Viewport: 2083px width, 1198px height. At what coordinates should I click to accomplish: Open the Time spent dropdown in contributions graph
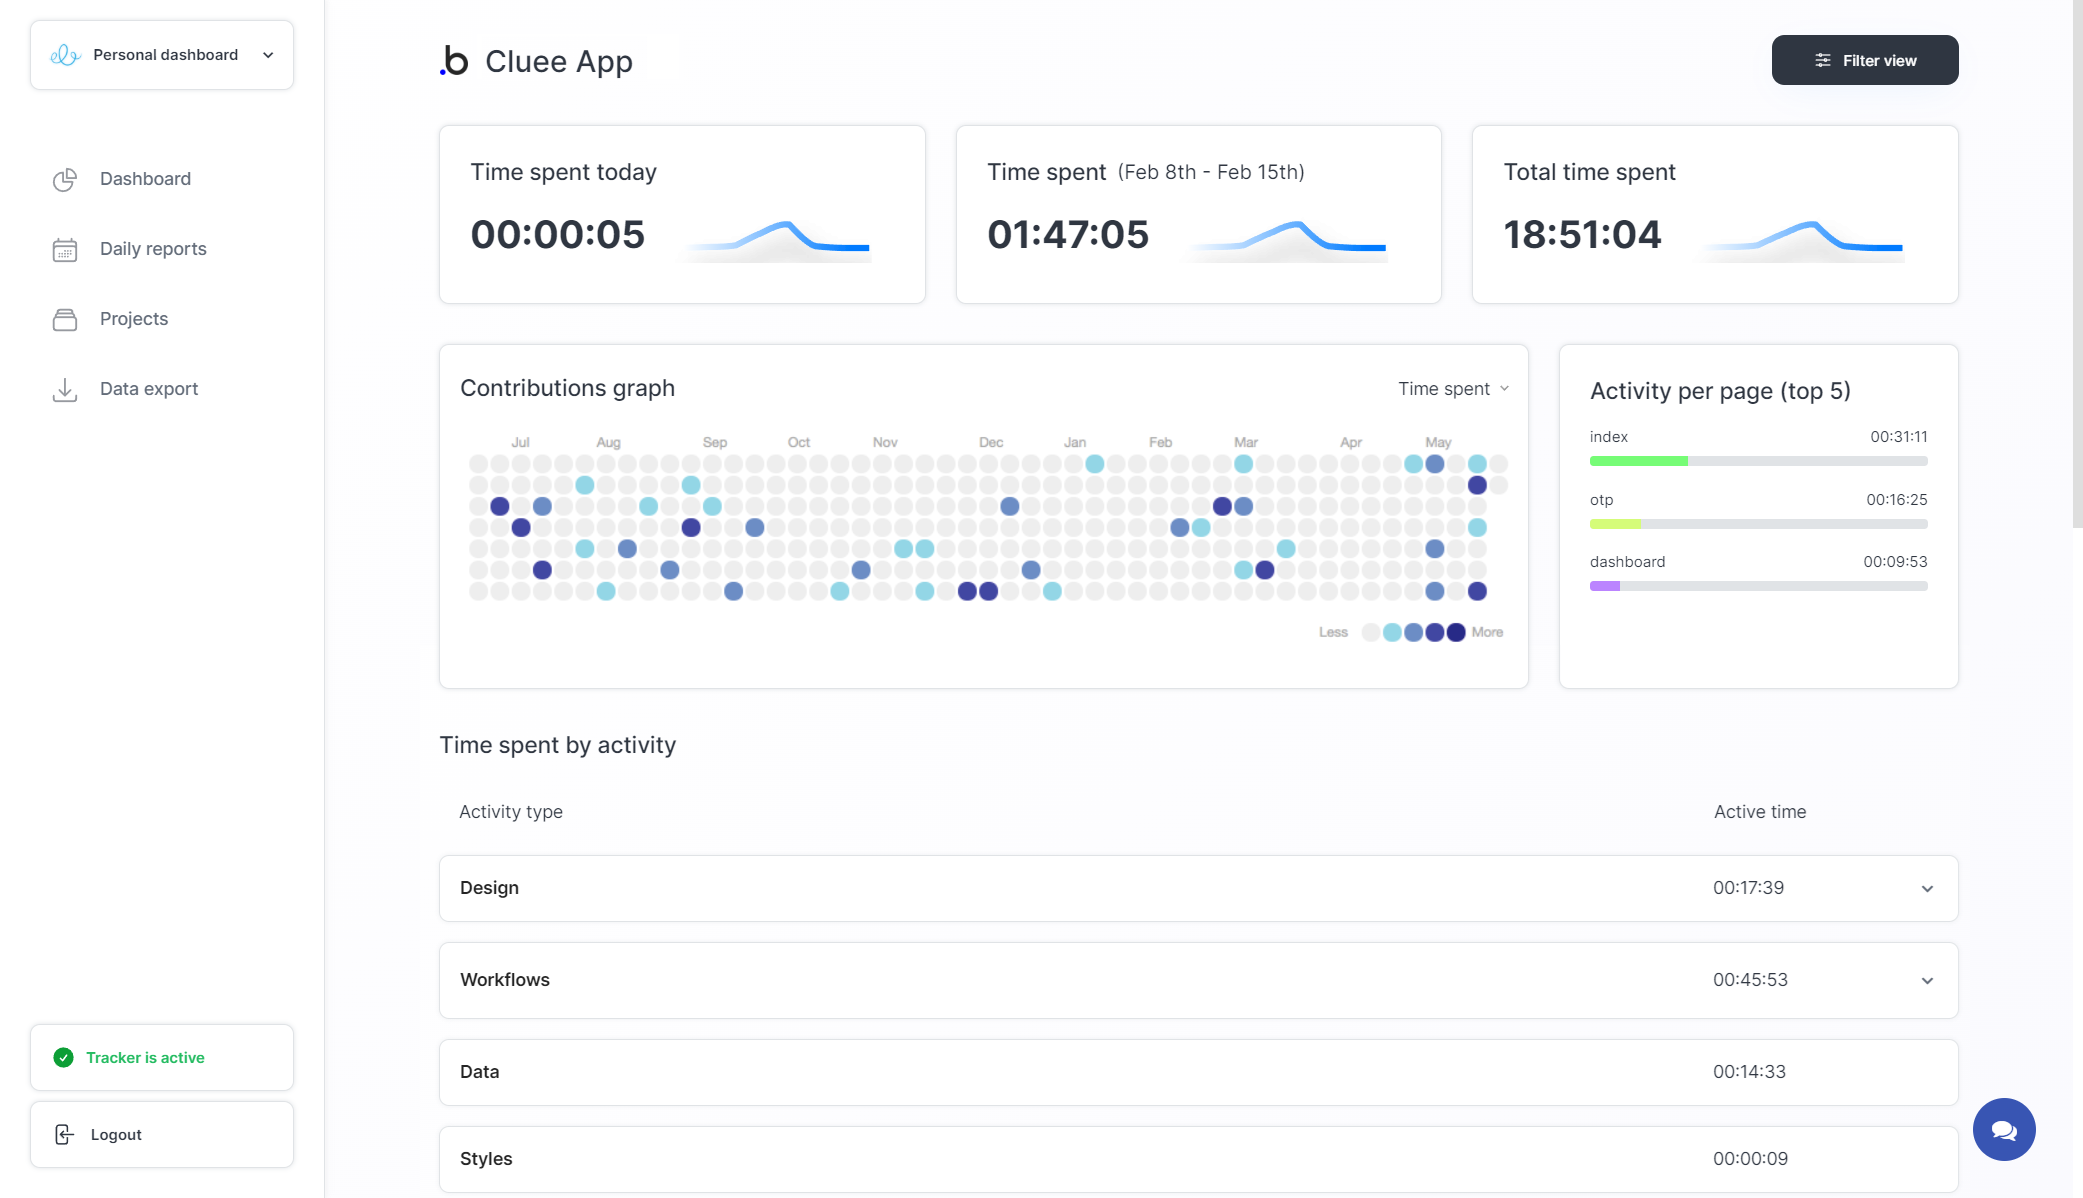pos(1453,389)
